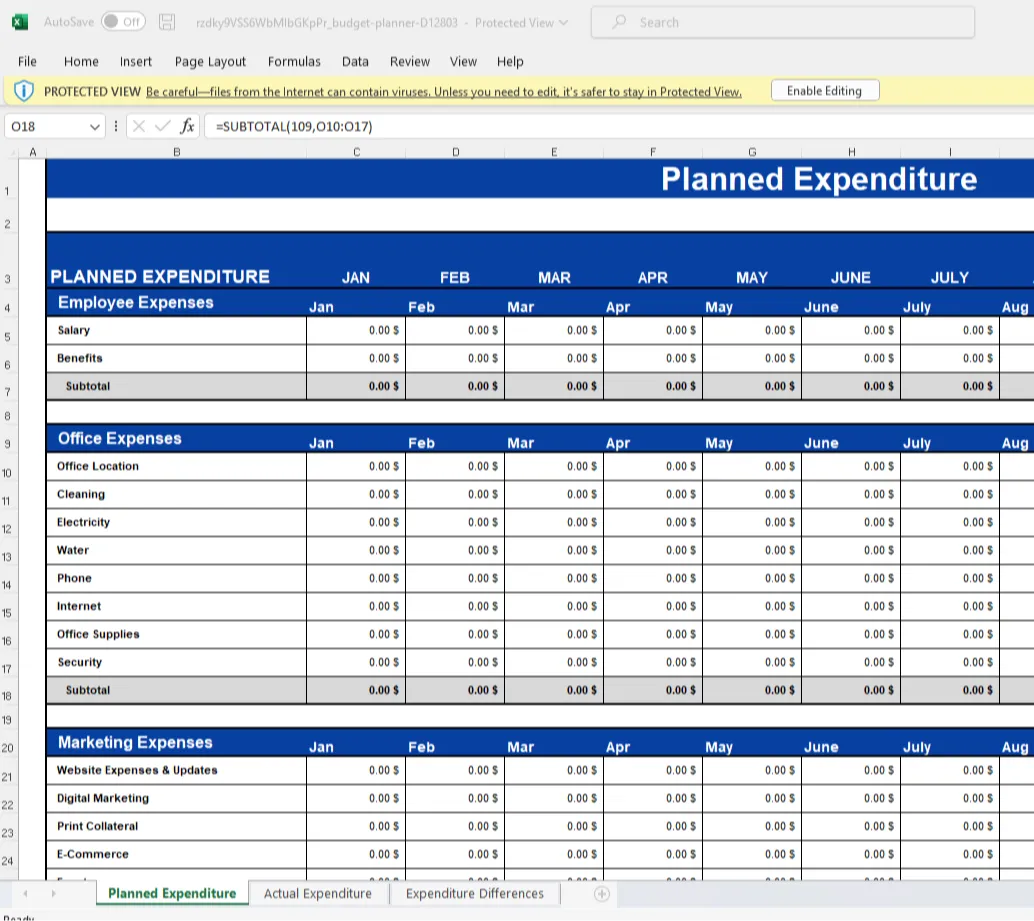Switch to Actual Expenditure sheet tab

tap(317, 894)
